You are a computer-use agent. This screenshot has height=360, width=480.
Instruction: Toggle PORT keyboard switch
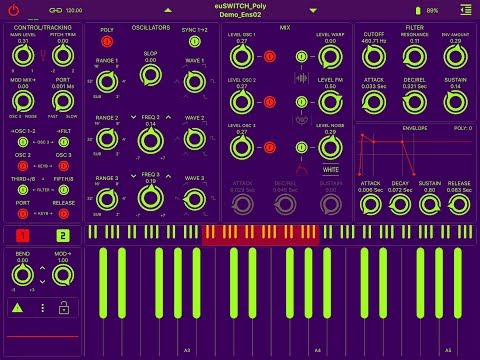(23, 214)
